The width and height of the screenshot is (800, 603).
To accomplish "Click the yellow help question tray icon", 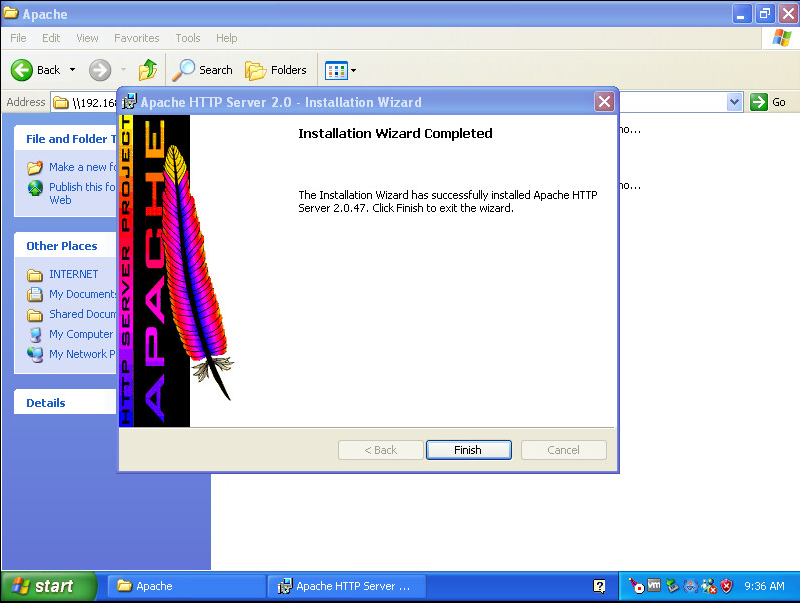I will 599,586.
